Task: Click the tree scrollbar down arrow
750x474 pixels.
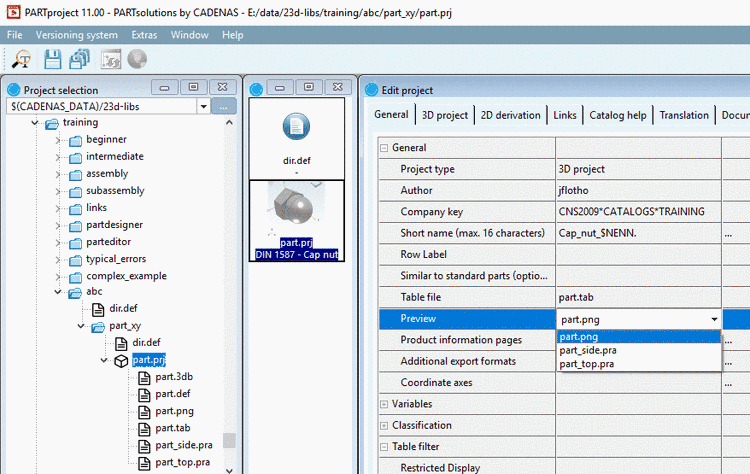Action: pos(230,470)
